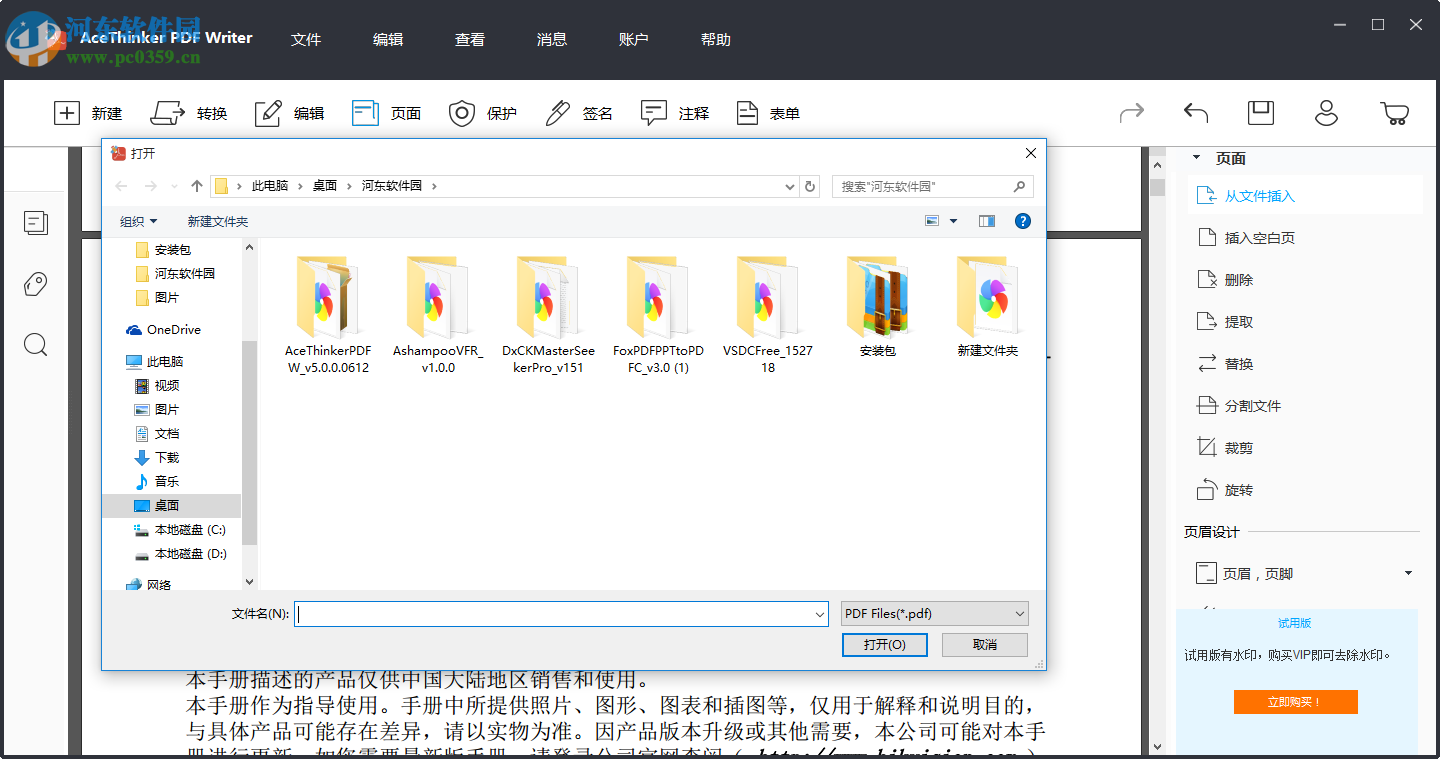This screenshot has height=759, width=1440.
Task: Select the 安装包 folder thumbnail
Action: (877, 300)
